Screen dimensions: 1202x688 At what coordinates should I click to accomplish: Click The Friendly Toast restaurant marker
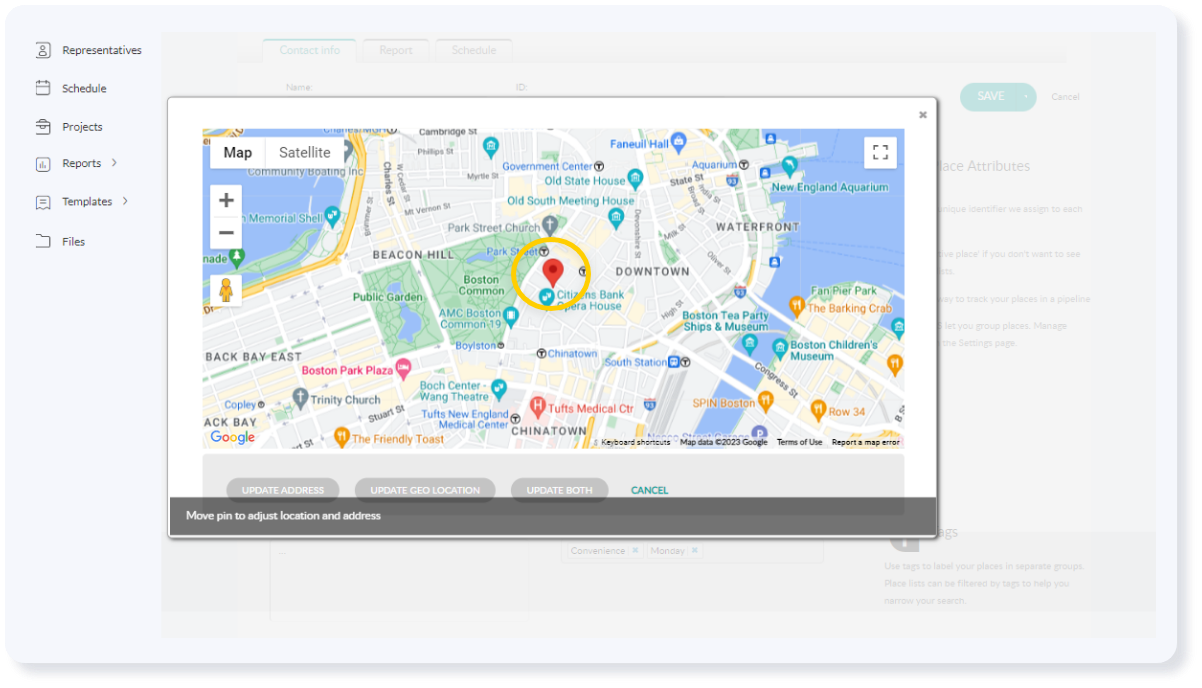click(341, 437)
